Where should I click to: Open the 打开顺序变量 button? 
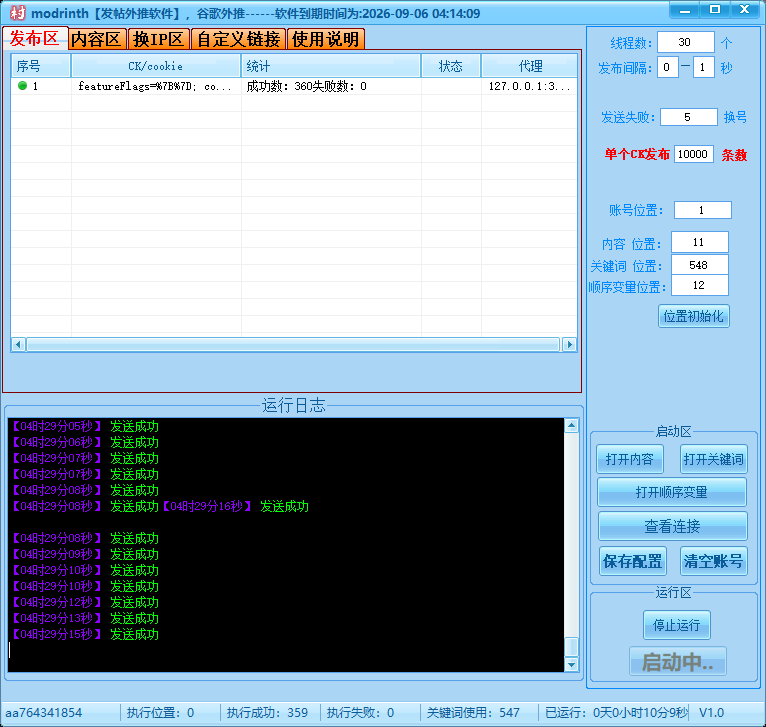tap(672, 492)
